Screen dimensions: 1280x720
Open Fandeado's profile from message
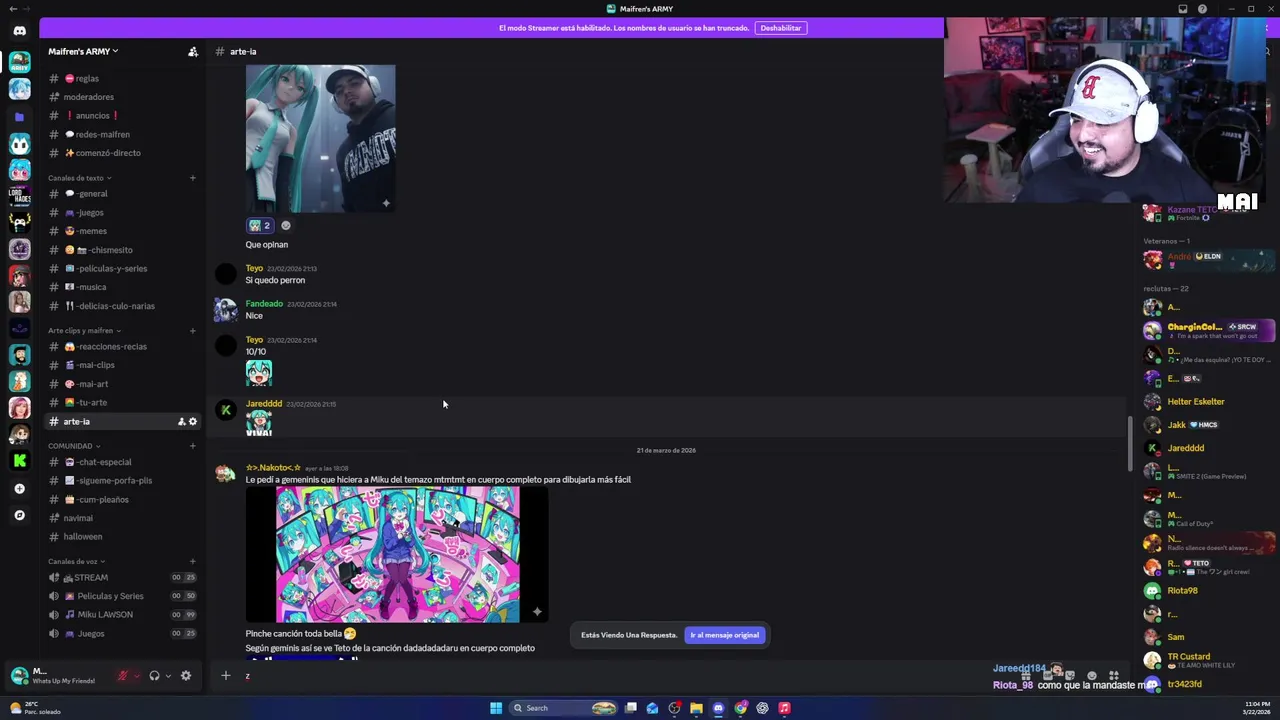(x=264, y=304)
